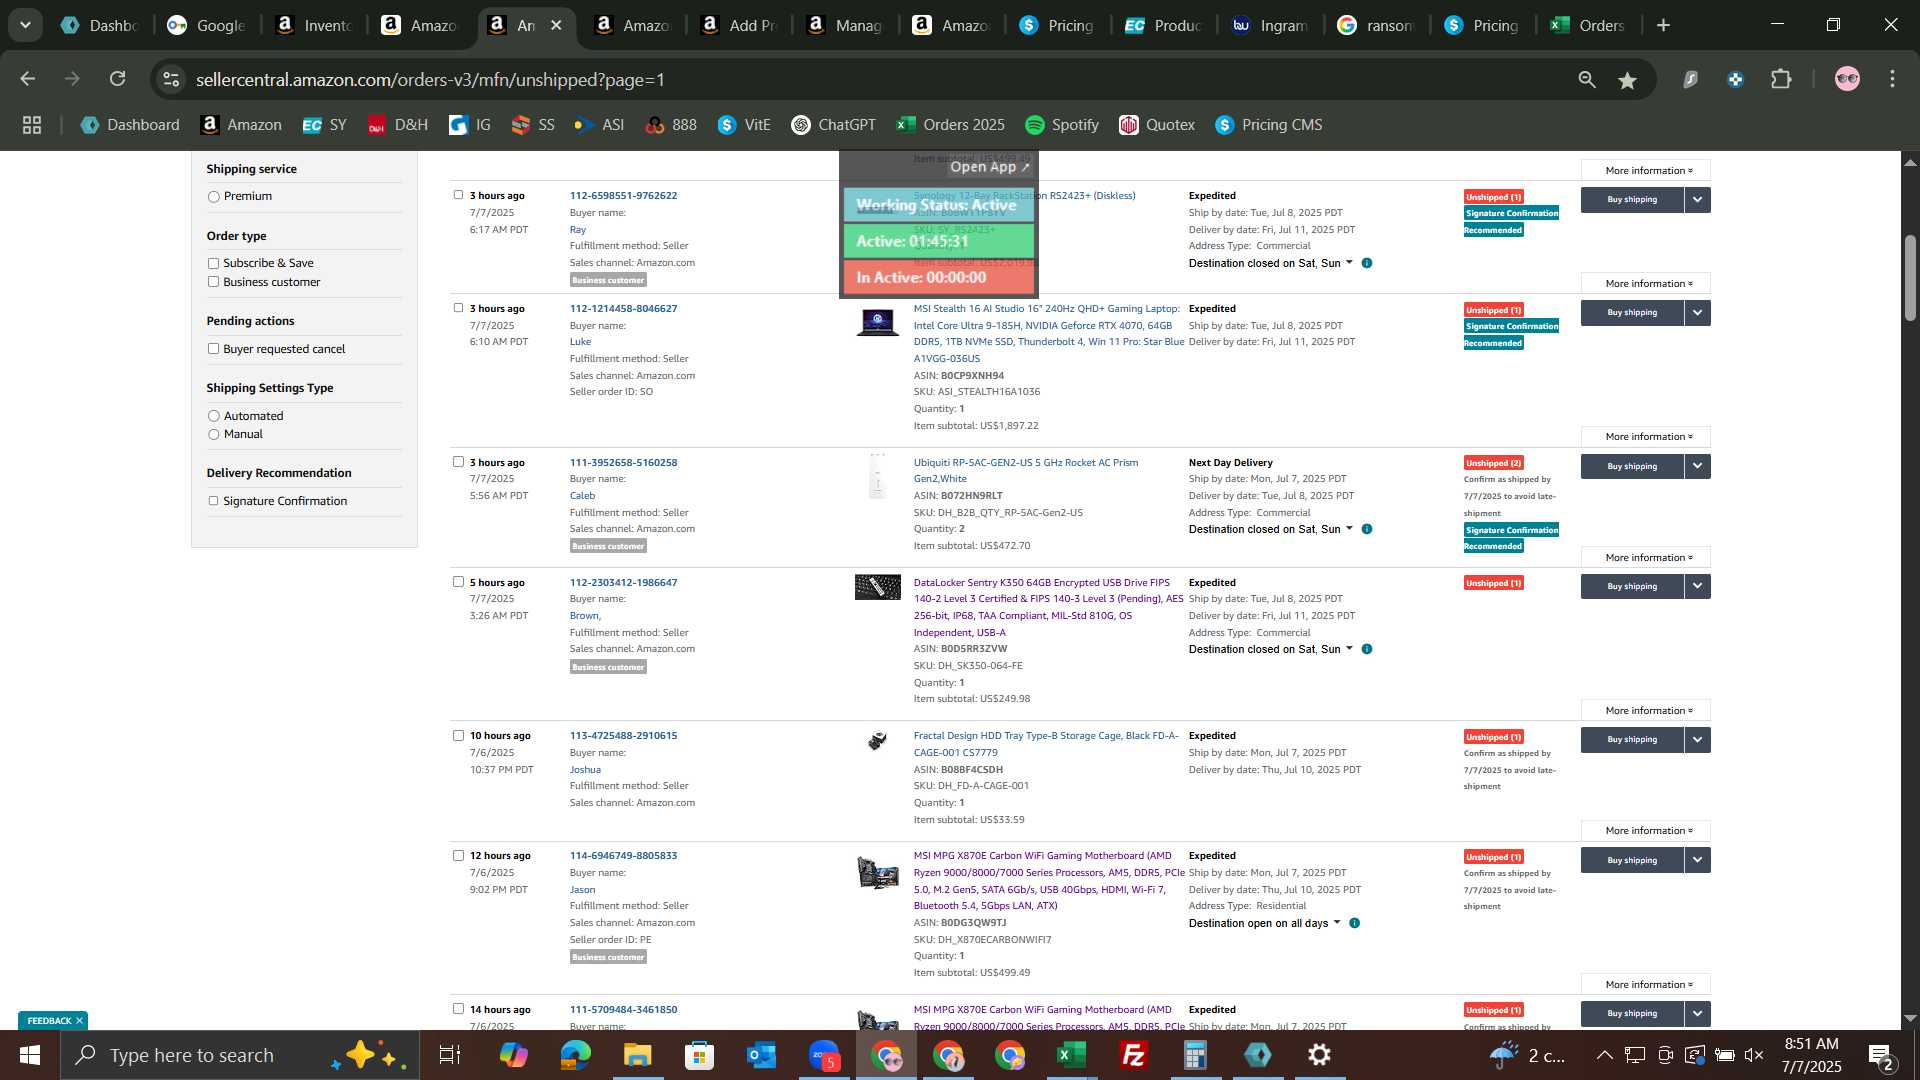Open the Microsoft Store taskbar icon

(699, 1055)
